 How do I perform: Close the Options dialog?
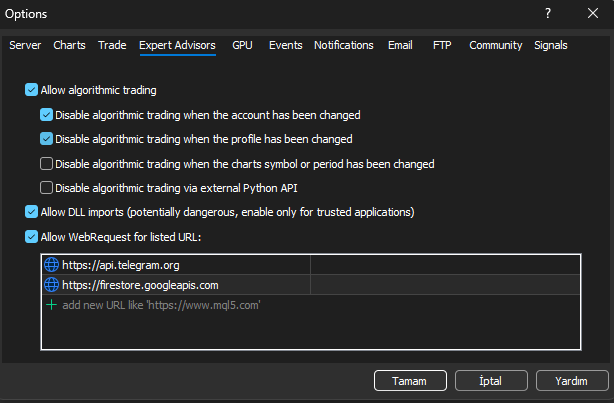pos(593,13)
